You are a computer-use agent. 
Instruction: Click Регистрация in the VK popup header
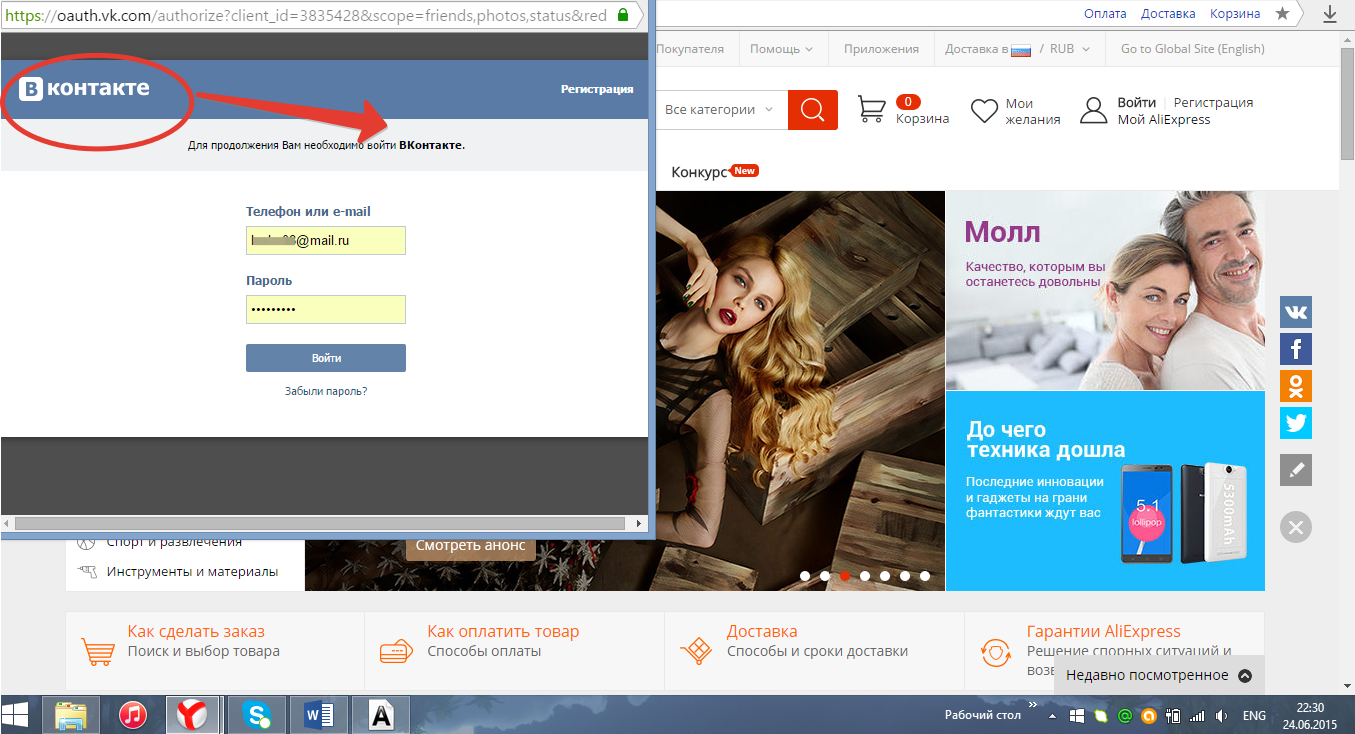coord(597,89)
